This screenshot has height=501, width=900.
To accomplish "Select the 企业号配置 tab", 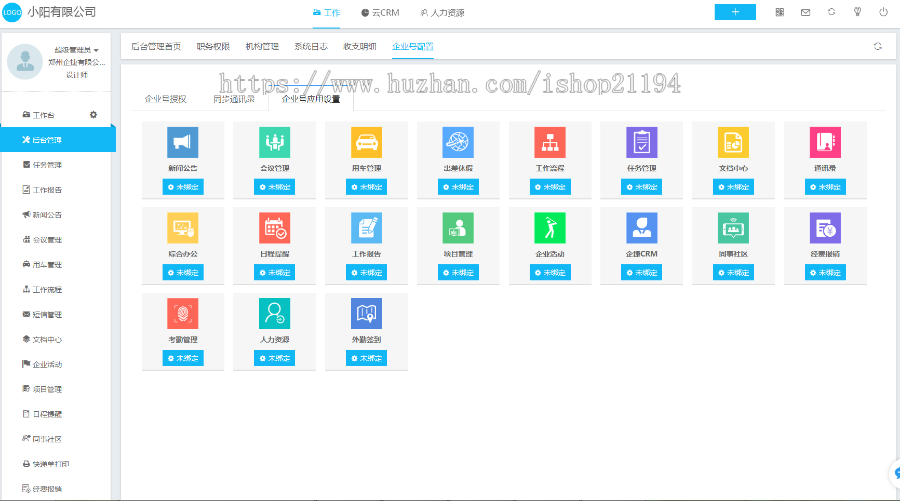I will click(413, 46).
